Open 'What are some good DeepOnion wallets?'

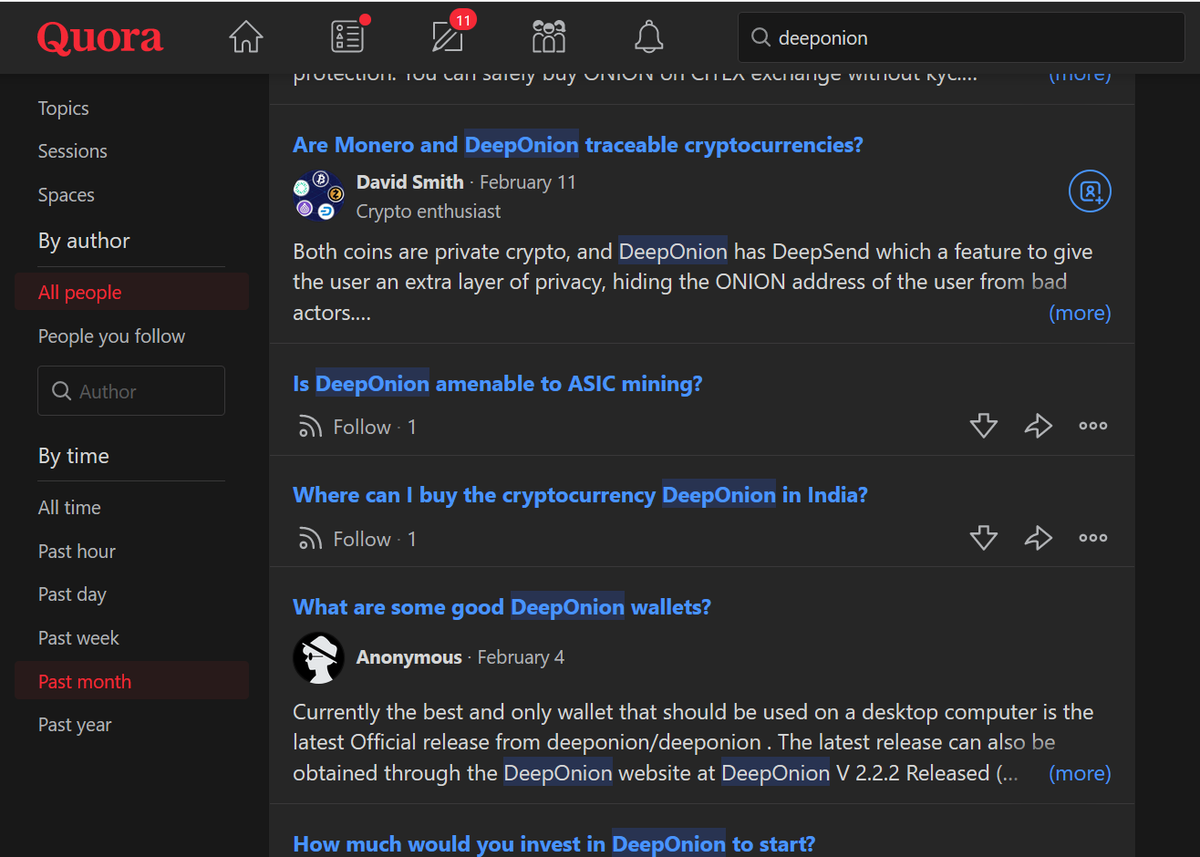point(502,607)
